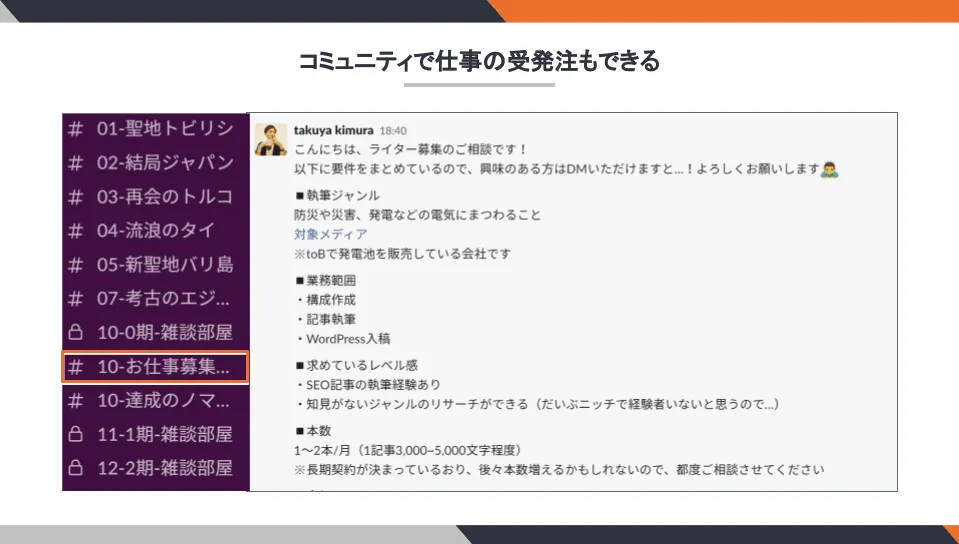Click the 知見がないジャンルのリサーチができる bullet

pyautogui.click(x=537, y=404)
